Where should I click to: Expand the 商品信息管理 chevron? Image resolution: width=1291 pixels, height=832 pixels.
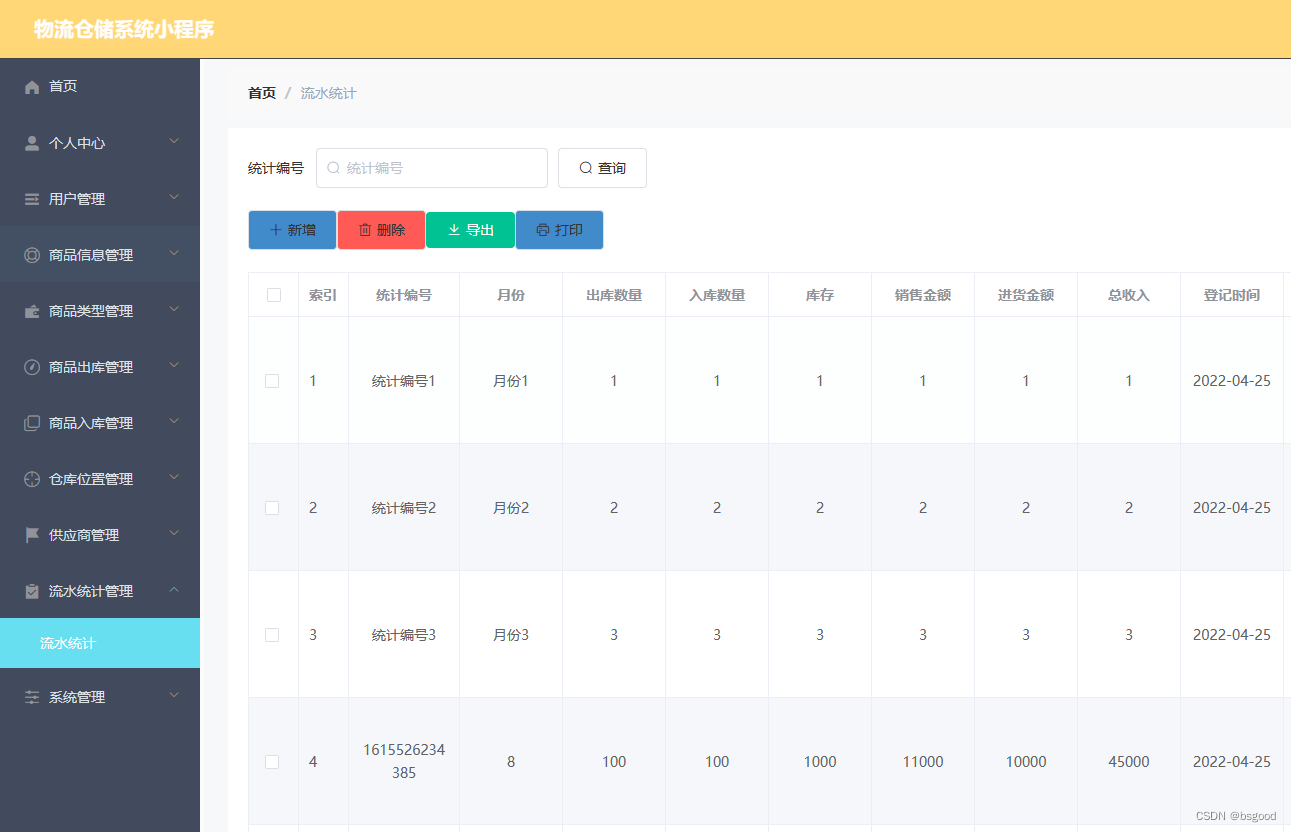point(174,254)
